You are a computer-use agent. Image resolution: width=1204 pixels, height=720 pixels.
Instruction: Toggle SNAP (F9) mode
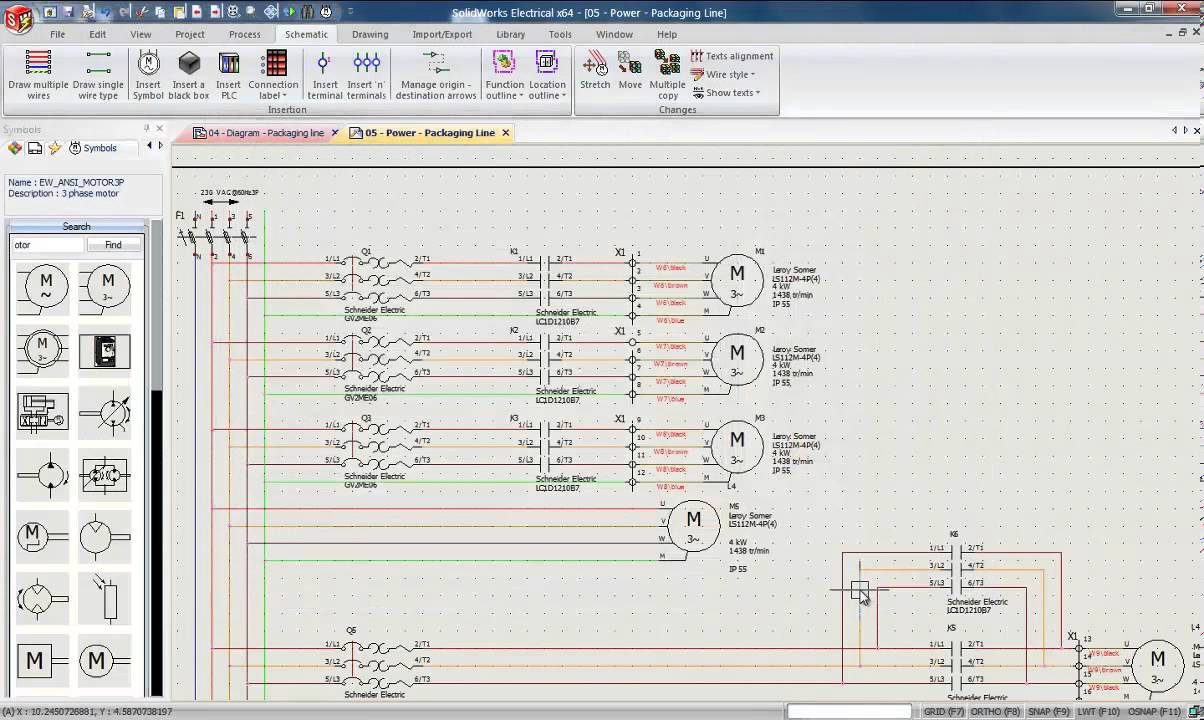pos(1048,712)
